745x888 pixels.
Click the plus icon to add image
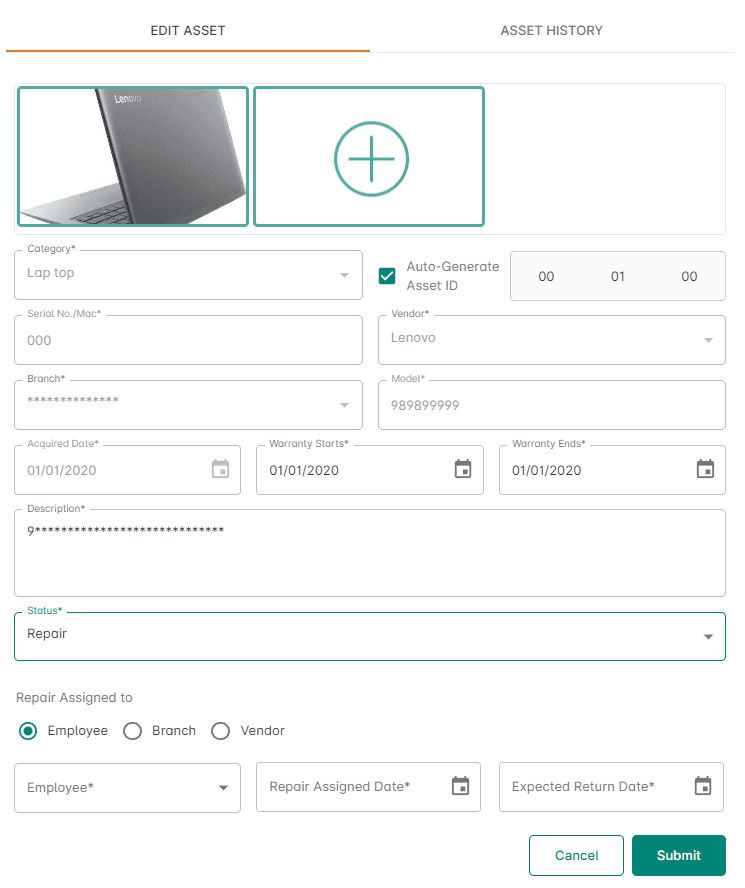[x=370, y=157]
